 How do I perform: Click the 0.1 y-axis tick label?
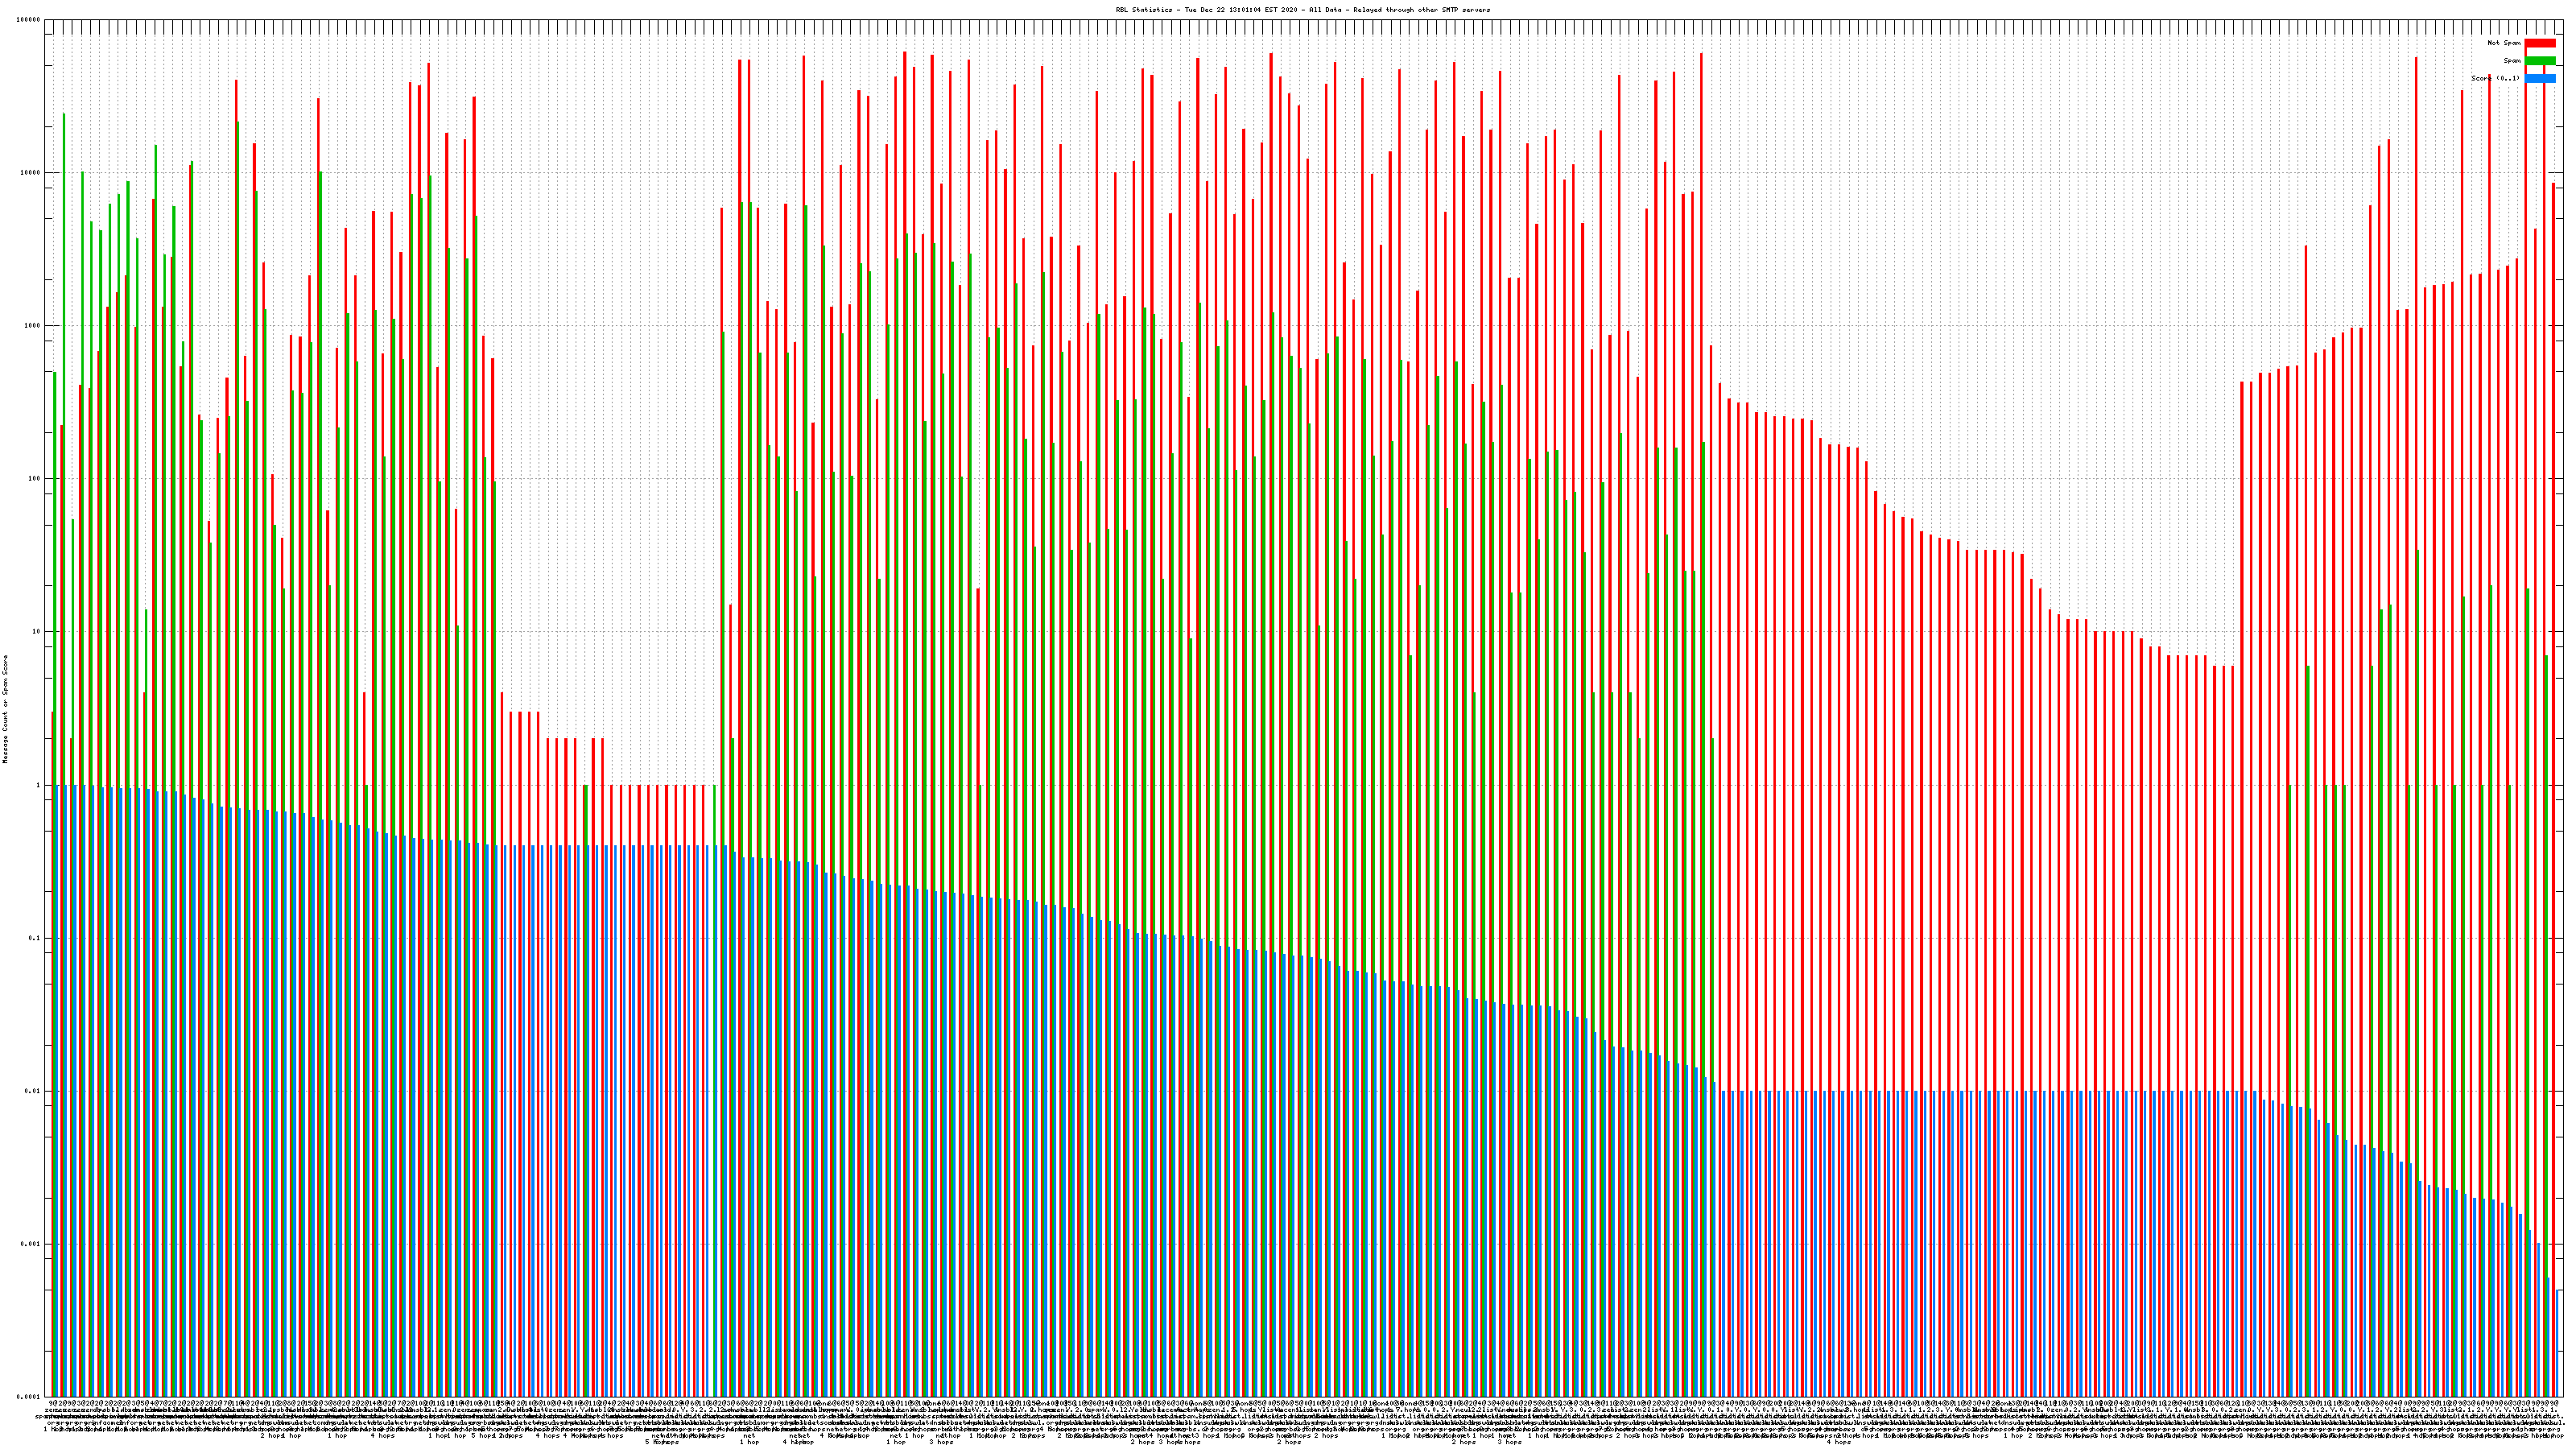pyautogui.click(x=35, y=938)
